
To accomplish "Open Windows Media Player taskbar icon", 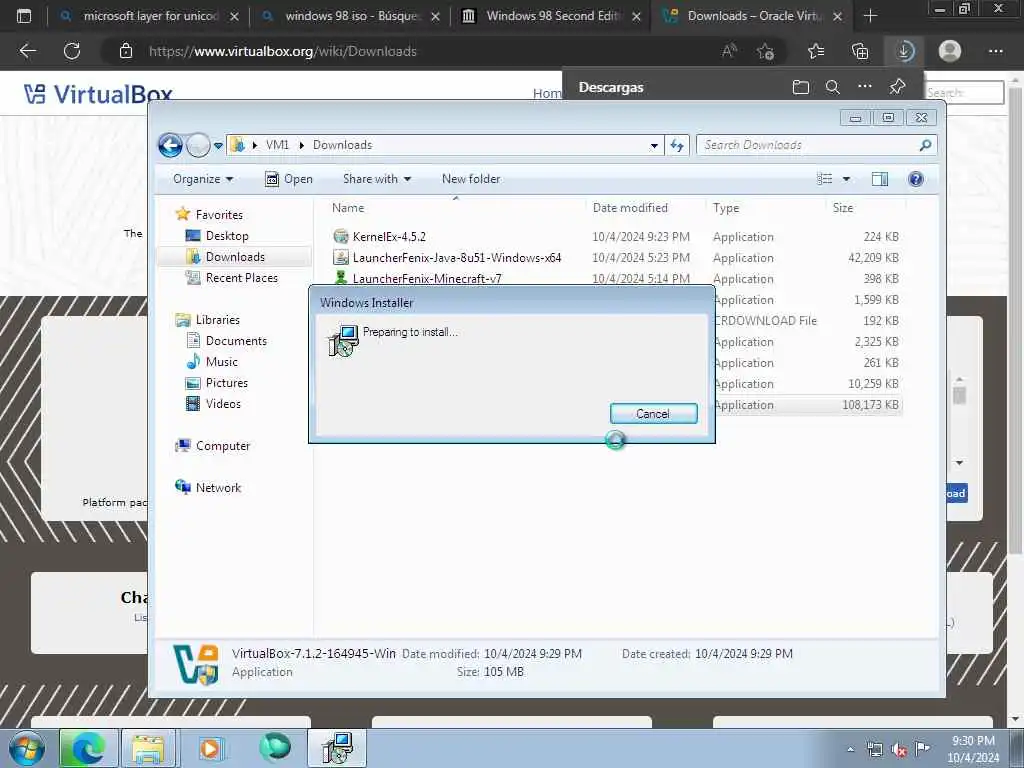I will 211,748.
